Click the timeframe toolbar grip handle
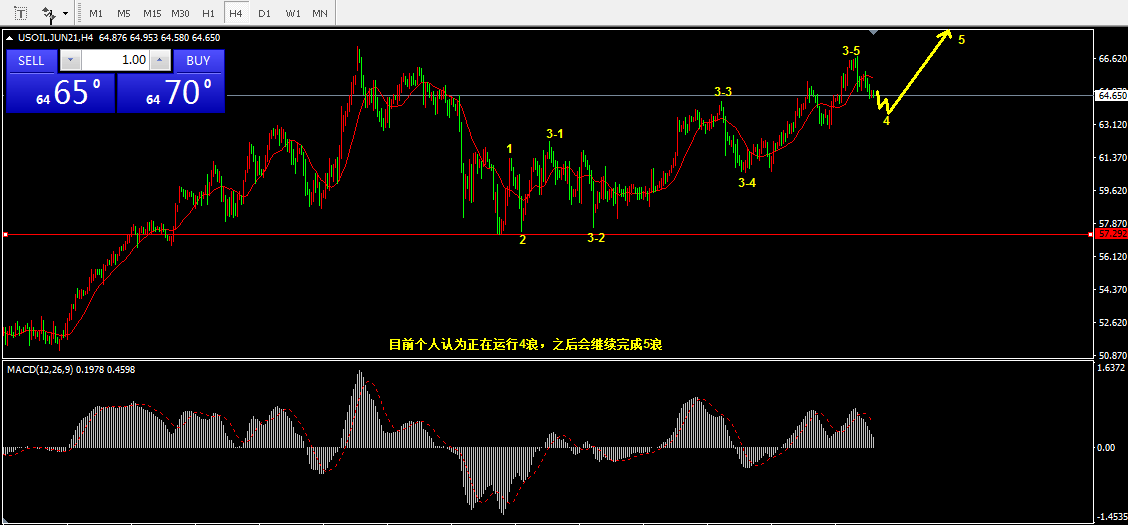The image size is (1128, 525). [78, 13]
